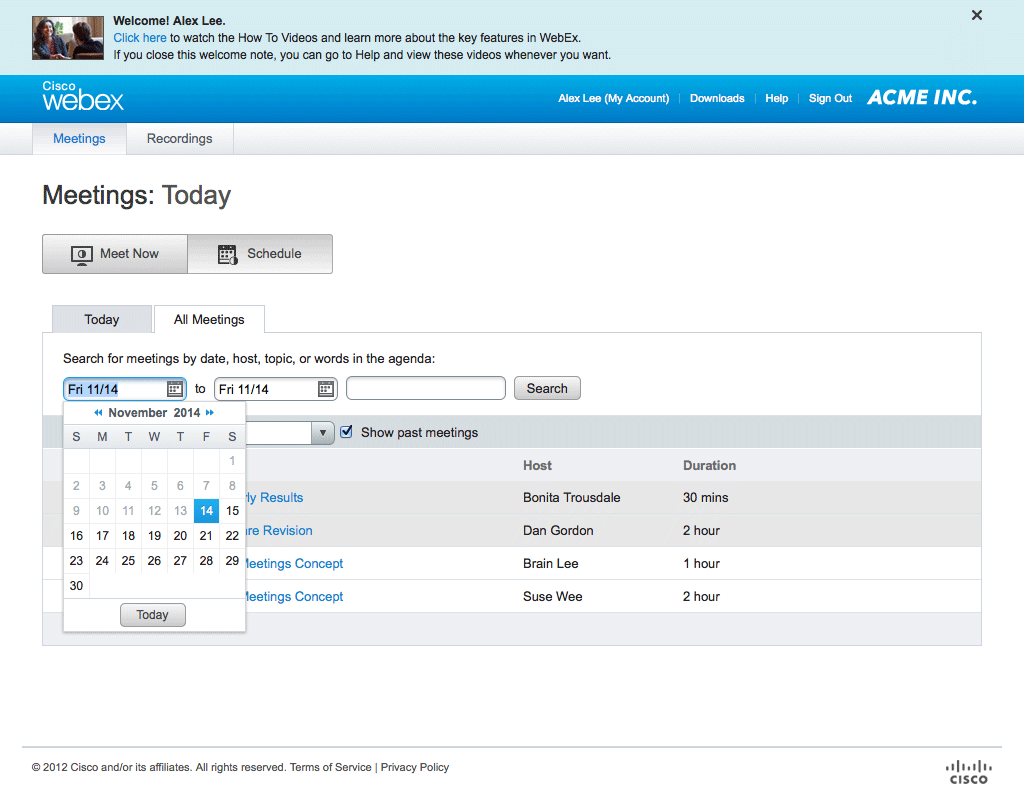Click the search keyword text field
The width and height of the screenshot is (1024, 806).
(426, 389)
